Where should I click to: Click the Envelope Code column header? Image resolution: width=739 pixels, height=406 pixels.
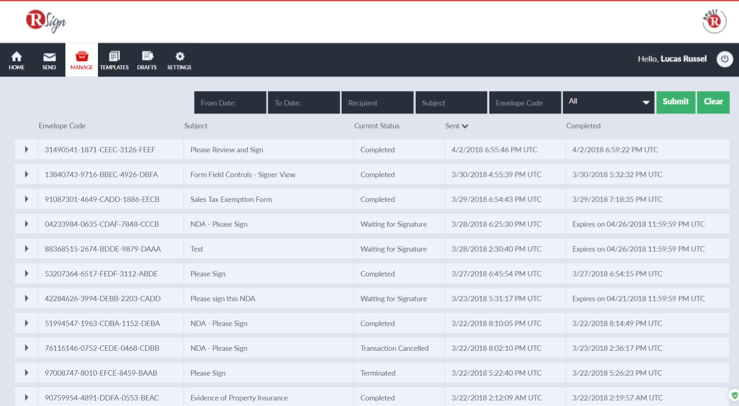[x=62, y=126]
